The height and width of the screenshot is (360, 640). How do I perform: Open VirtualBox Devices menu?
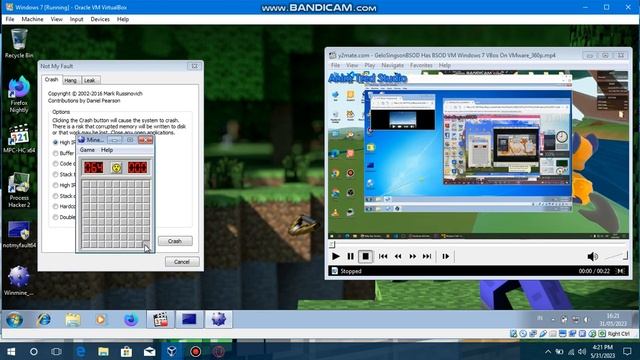click(100, 19)
